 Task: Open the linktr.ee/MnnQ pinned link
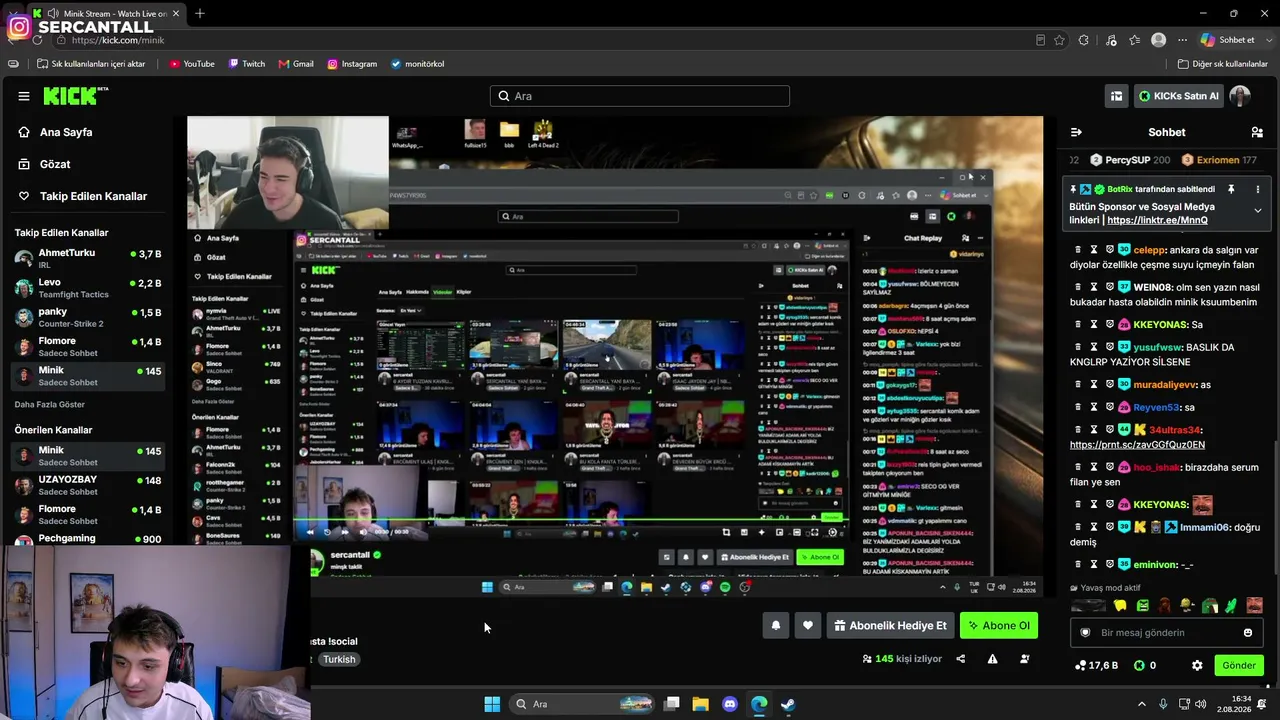tap(1157, 220)
